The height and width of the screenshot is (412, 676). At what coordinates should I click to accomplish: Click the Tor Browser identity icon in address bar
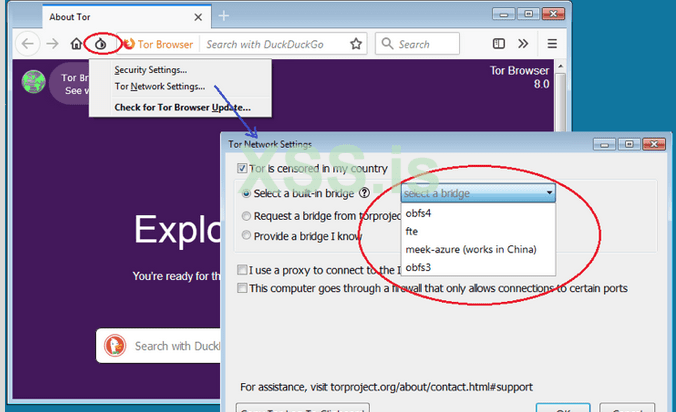(x=128, y=44)
